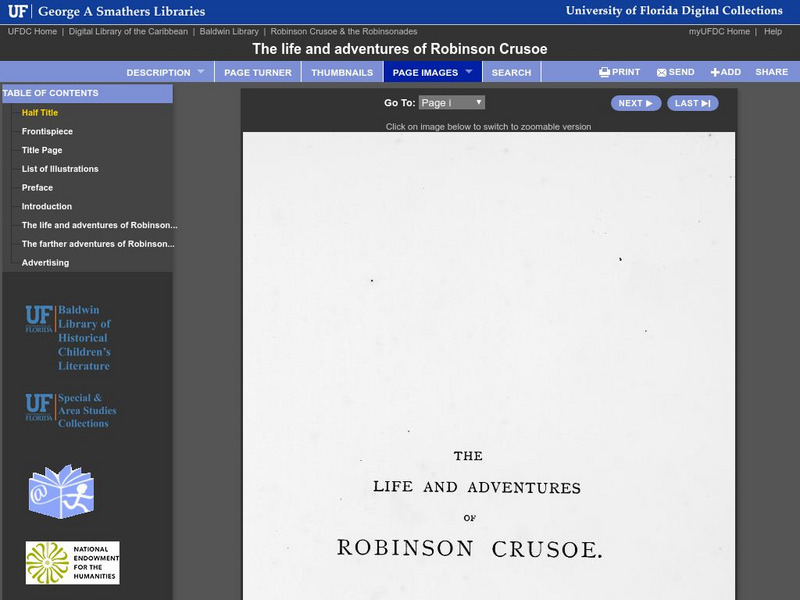The image size is (800, 600).
Task: Switch to the PAGE TURNER view
Action: 256,71
